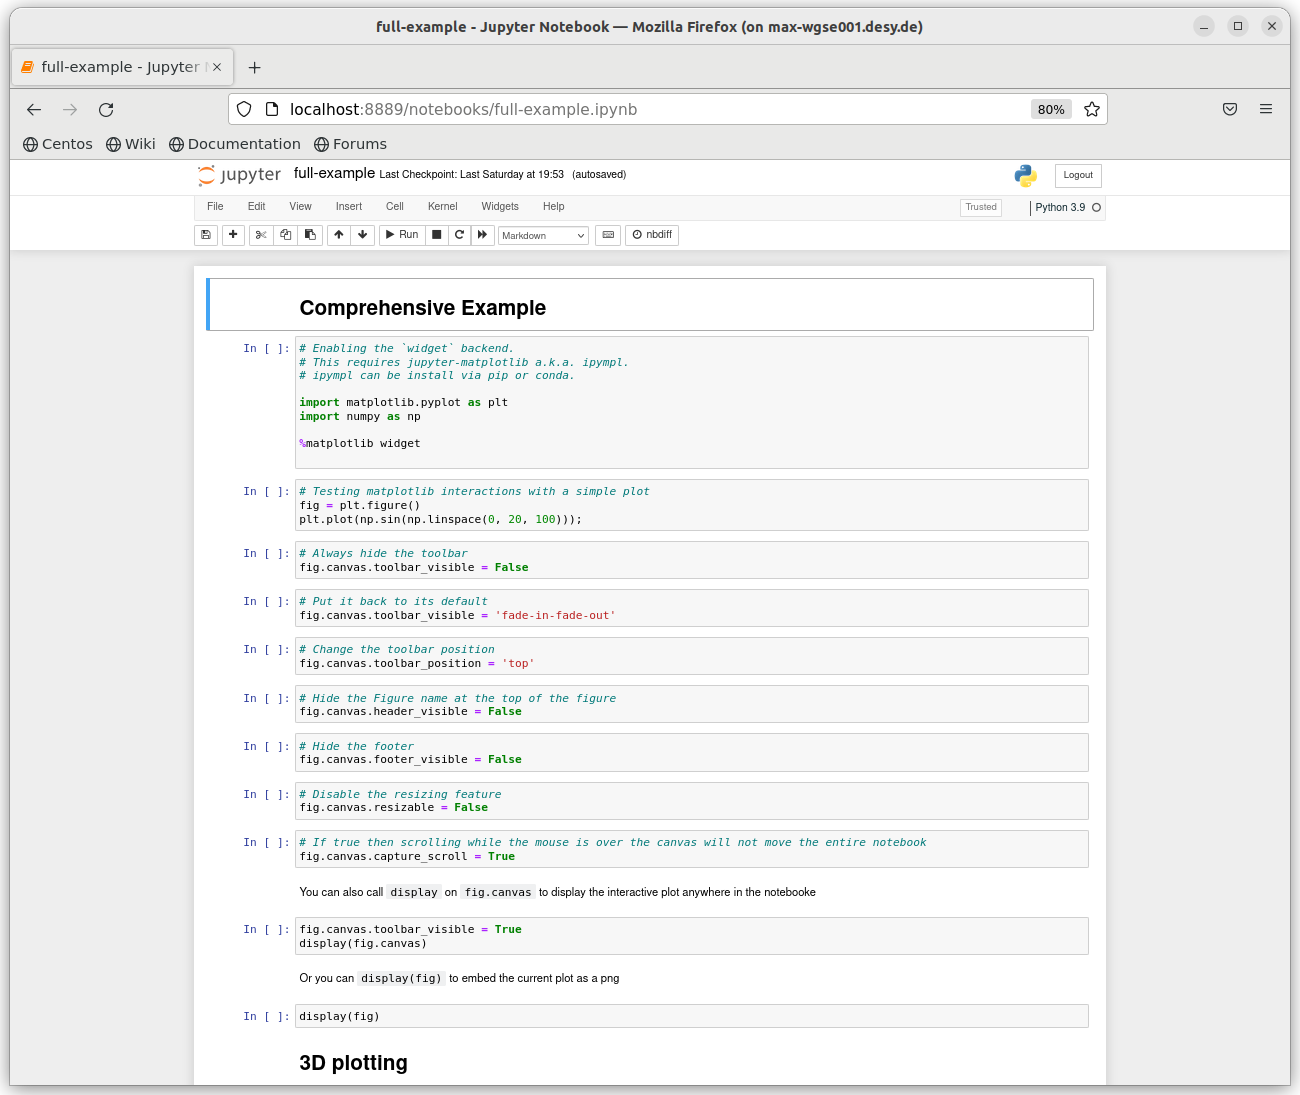Insert a cell below with plus icon
Image resolution: width=1300 pixels, height=1095 pixels.
[233, 235]
